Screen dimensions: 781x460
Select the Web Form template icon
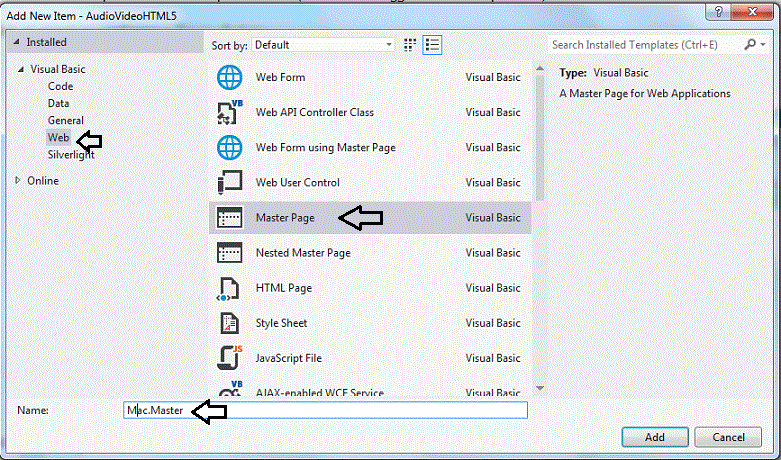(230, 77)
